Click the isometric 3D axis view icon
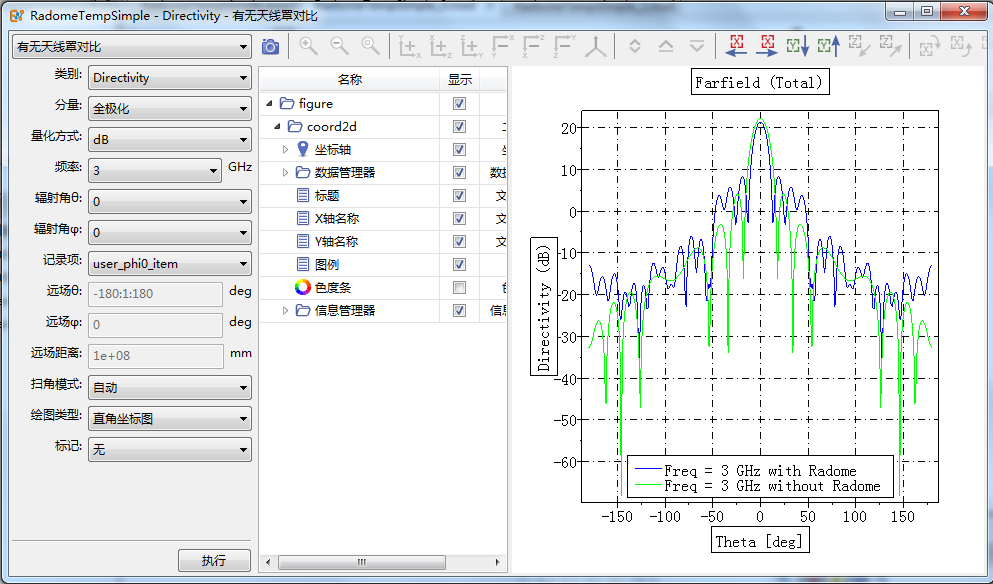 click(x=595, y=46)
